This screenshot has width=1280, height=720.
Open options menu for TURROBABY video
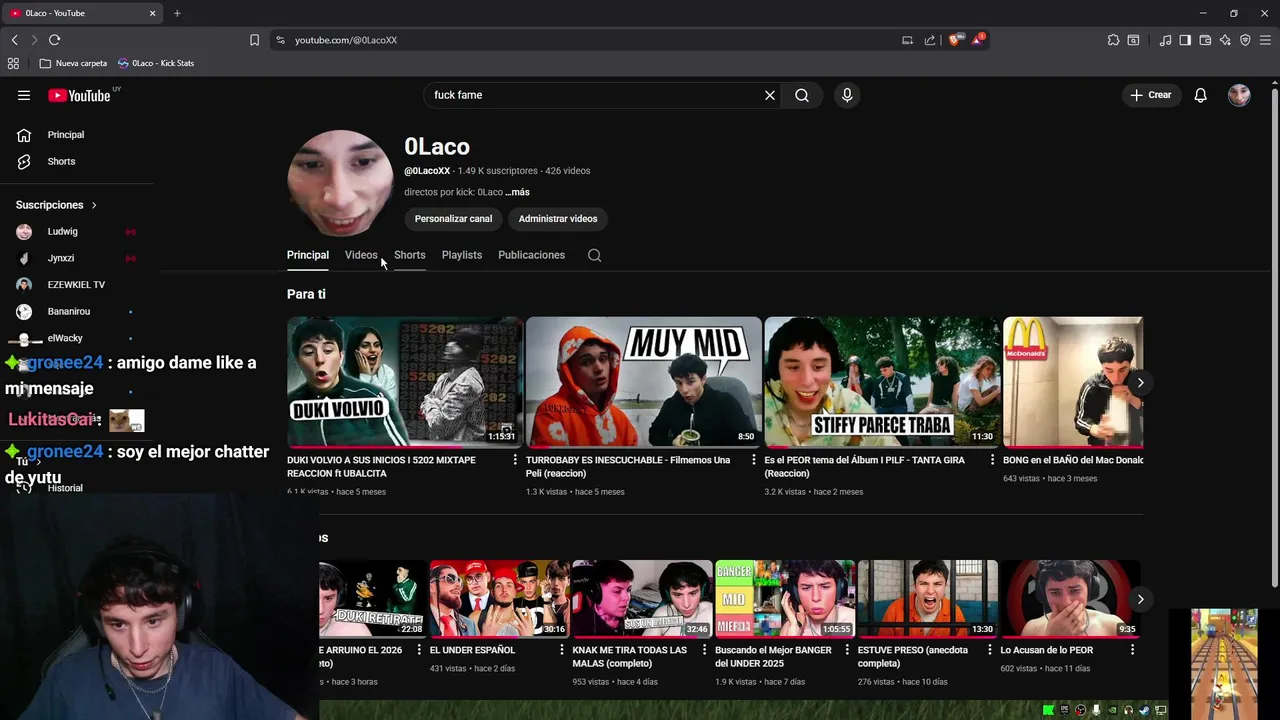(x=754, y=460)
